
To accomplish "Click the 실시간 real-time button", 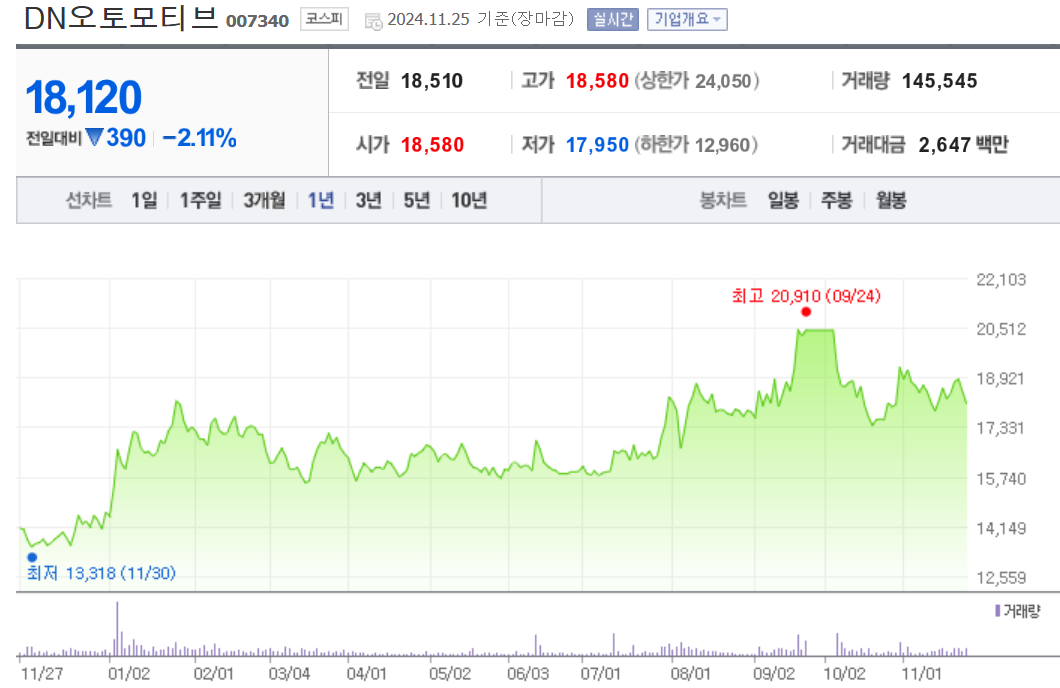I will click(612, 20).
